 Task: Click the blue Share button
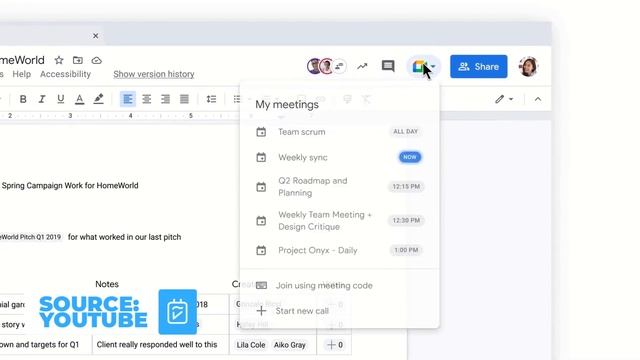click(x=479, y=67)
